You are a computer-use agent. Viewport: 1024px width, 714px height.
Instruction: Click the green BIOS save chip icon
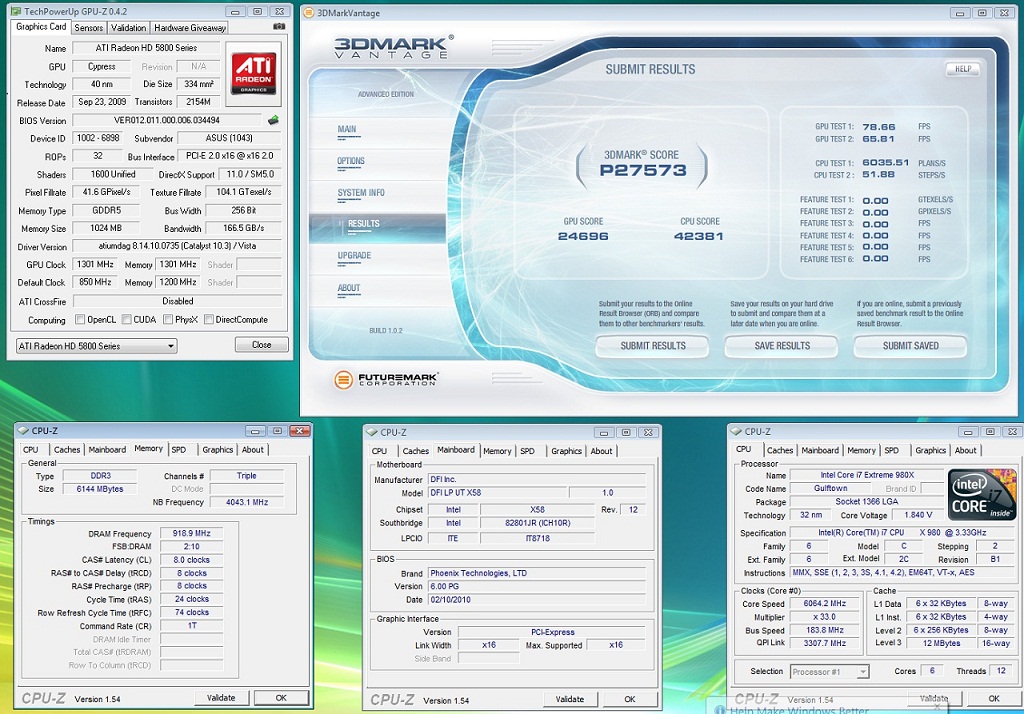(x=273, y=120)
